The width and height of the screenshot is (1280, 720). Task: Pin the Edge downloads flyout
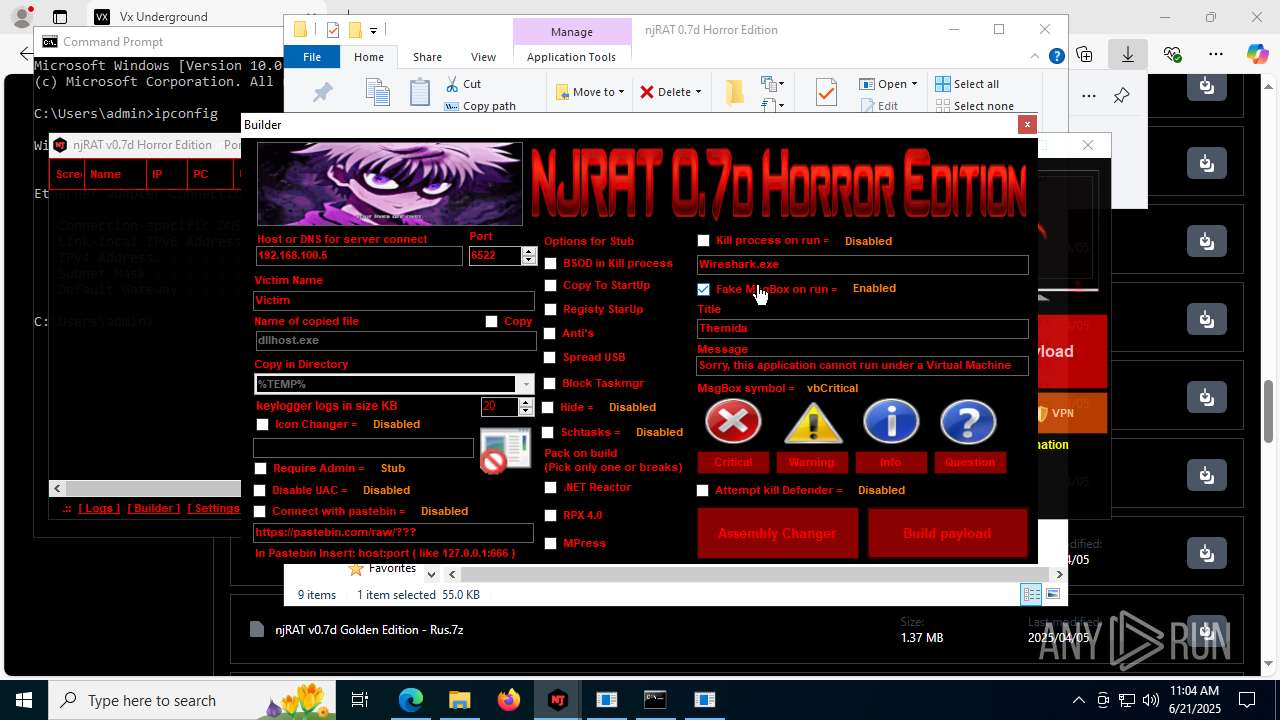tap(1121, 96)
